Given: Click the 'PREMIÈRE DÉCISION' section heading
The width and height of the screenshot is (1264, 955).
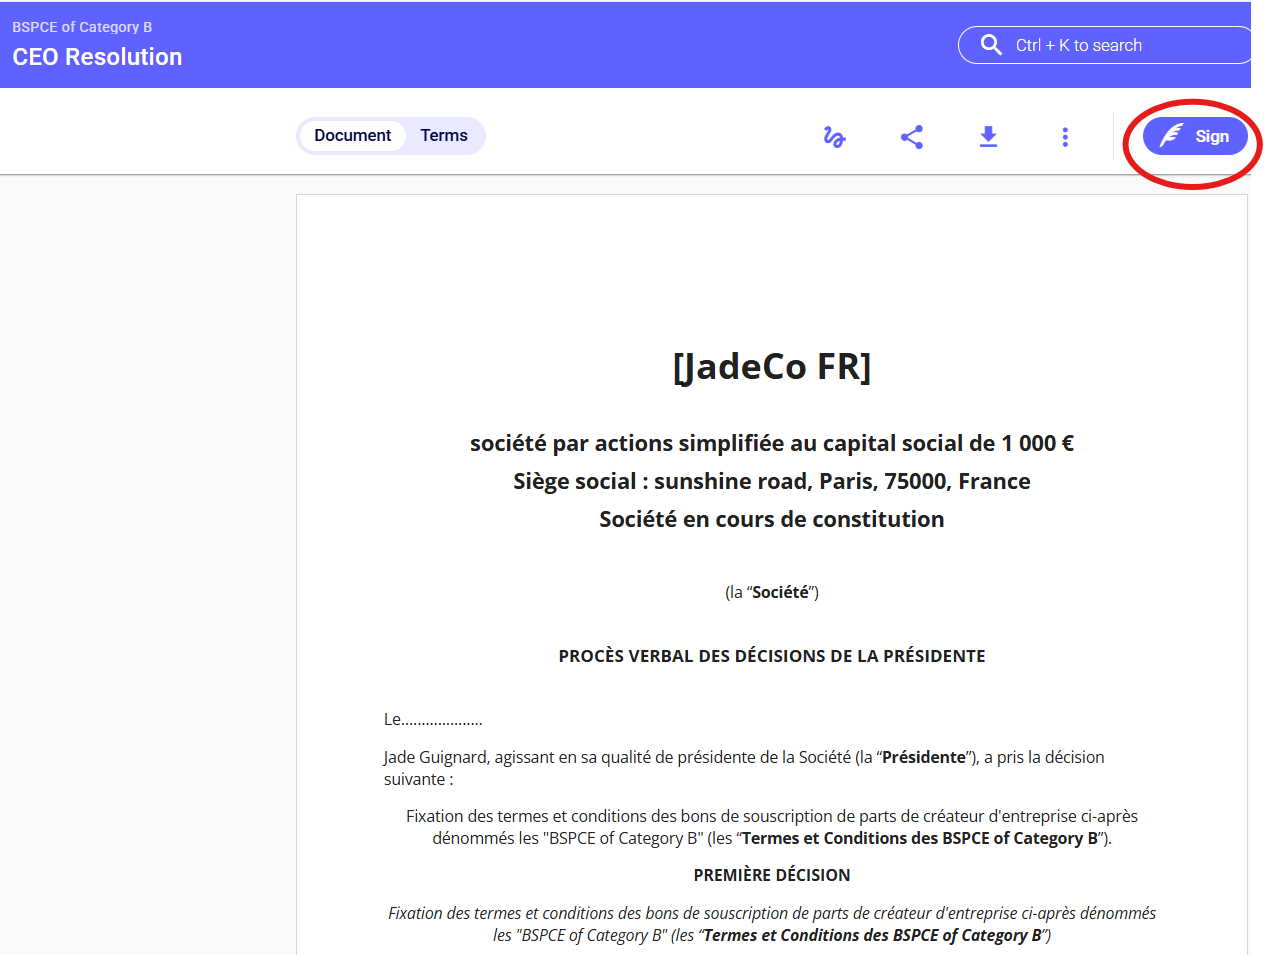Looking at the screenshot, I should tap(771, 875).
